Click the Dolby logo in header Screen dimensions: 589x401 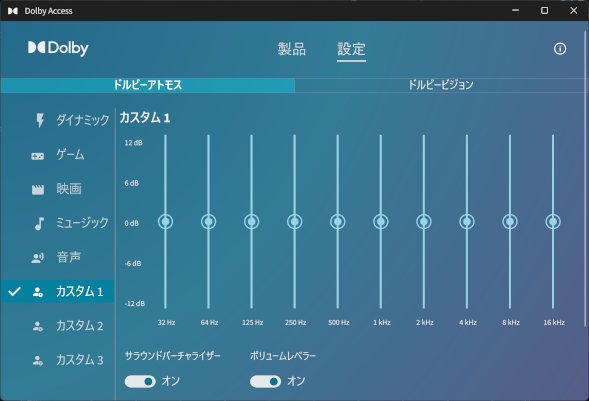[58, 48]
